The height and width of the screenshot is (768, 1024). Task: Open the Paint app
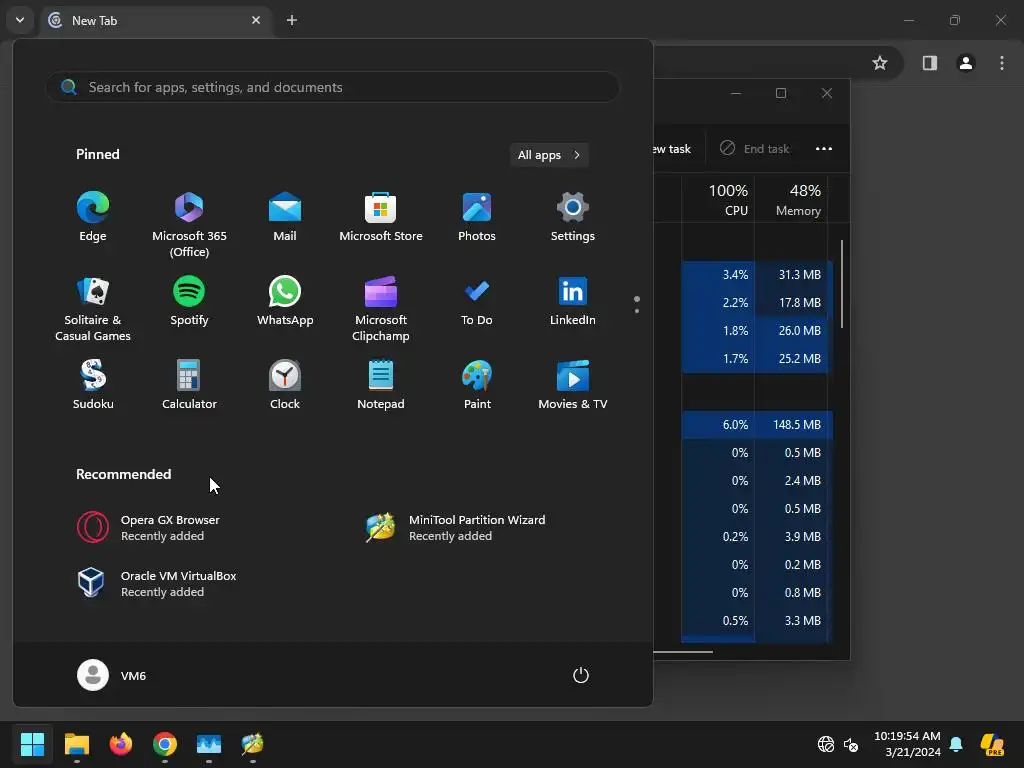pos(477,385)
